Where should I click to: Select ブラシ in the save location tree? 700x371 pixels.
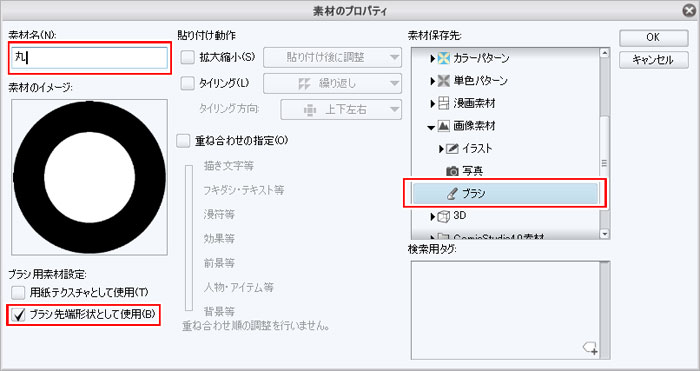pyautogui.click(x=505, y=194)
